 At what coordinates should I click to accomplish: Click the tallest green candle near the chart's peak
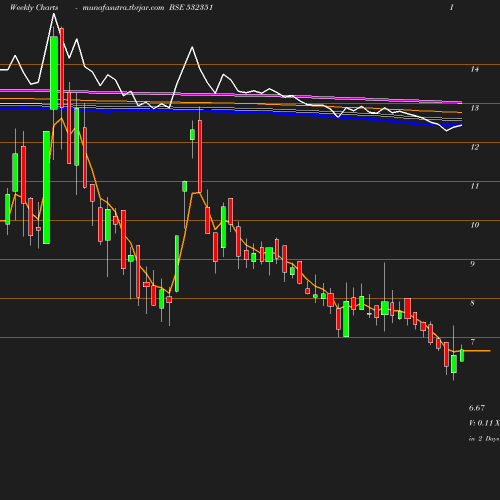(x=54, y=73)
